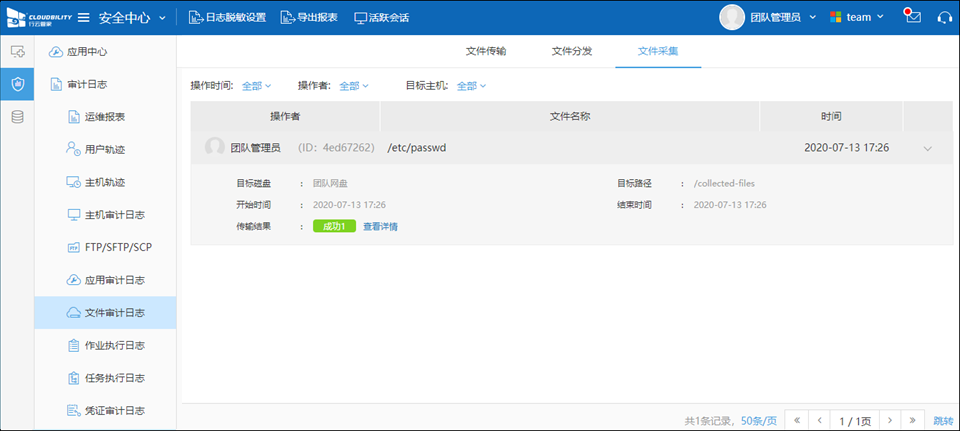Click the headset support icon
Screen dimensions: 960x431
click(943, 17)
